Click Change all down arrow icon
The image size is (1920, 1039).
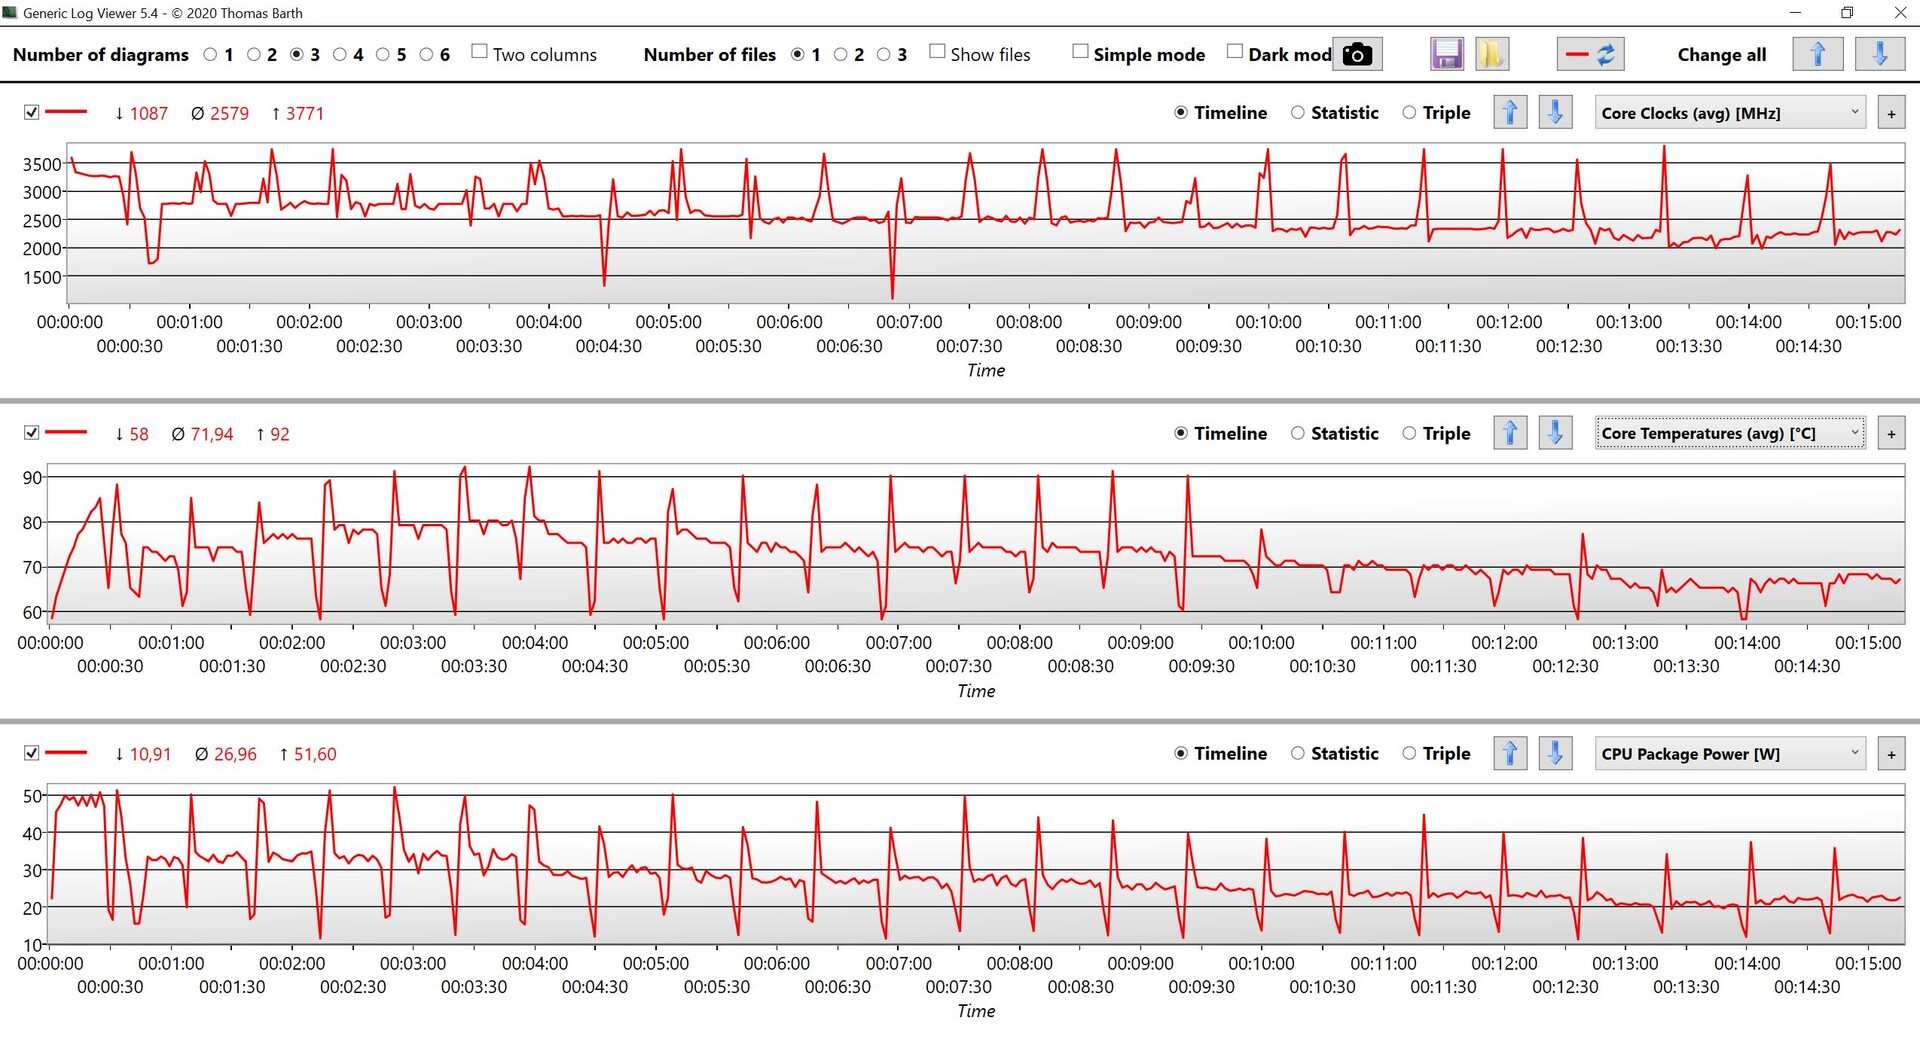(1879, 54)
